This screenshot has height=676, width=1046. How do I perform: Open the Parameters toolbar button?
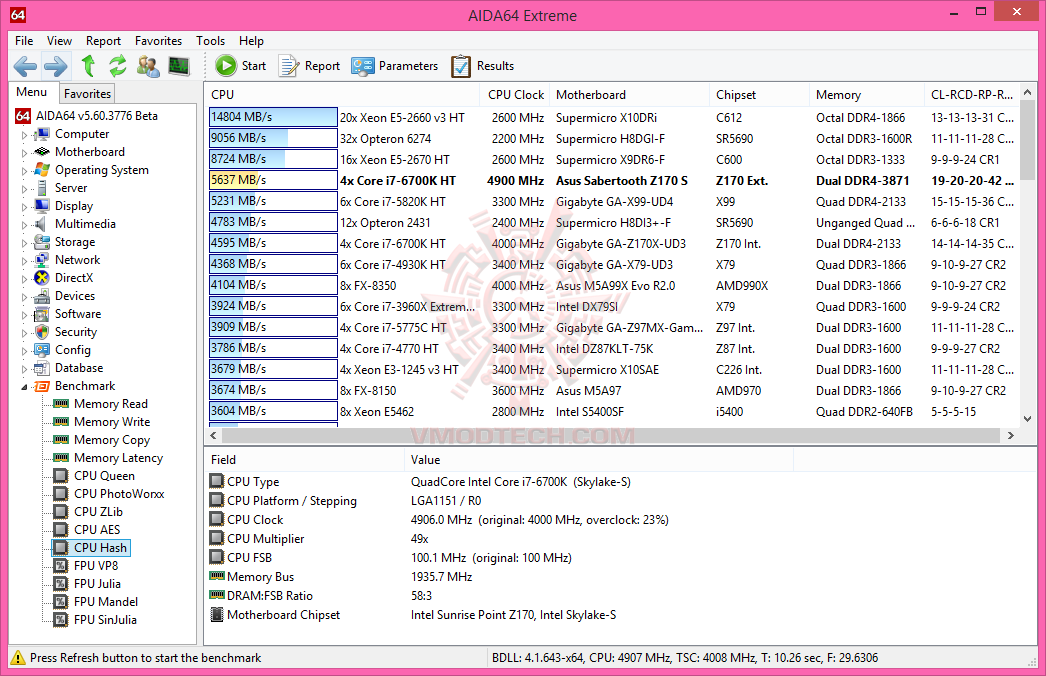pos(394,66)
